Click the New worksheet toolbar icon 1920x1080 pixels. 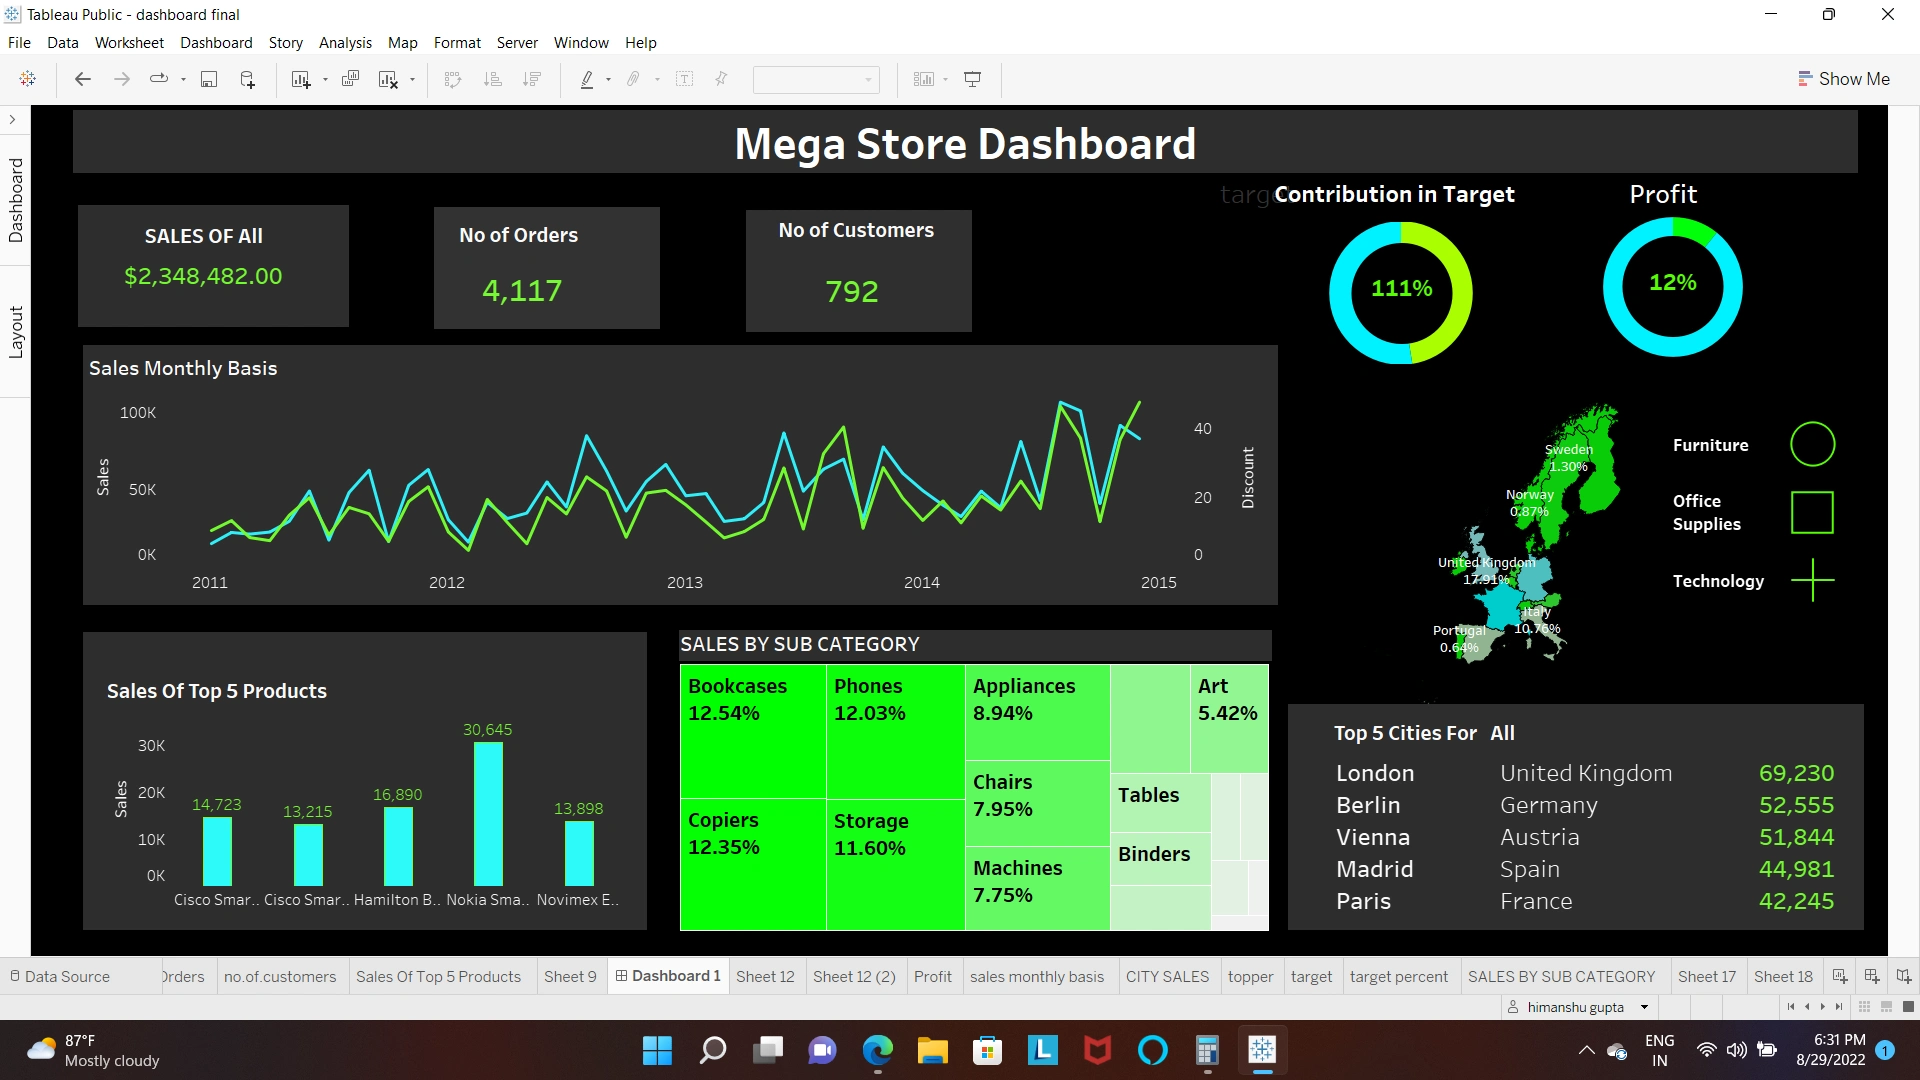[x=300, y=79]
